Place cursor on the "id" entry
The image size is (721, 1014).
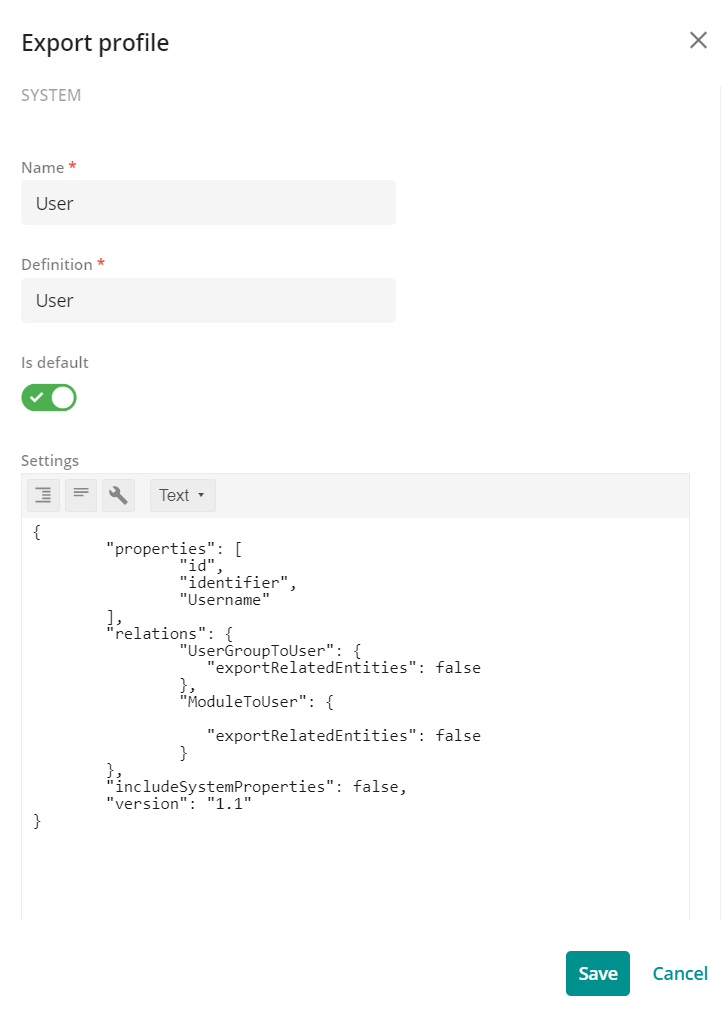coord(202,566)
